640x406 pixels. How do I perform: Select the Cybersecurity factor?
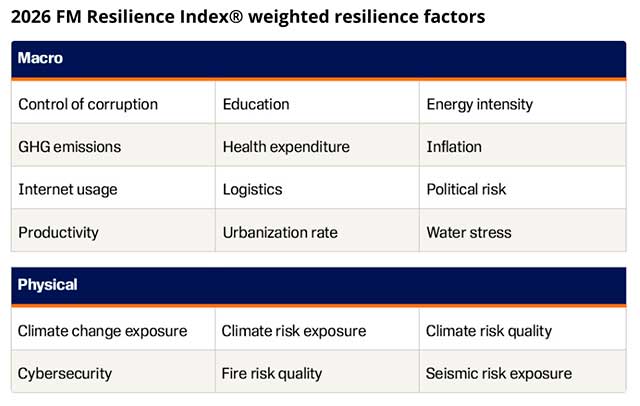(65, 373)
